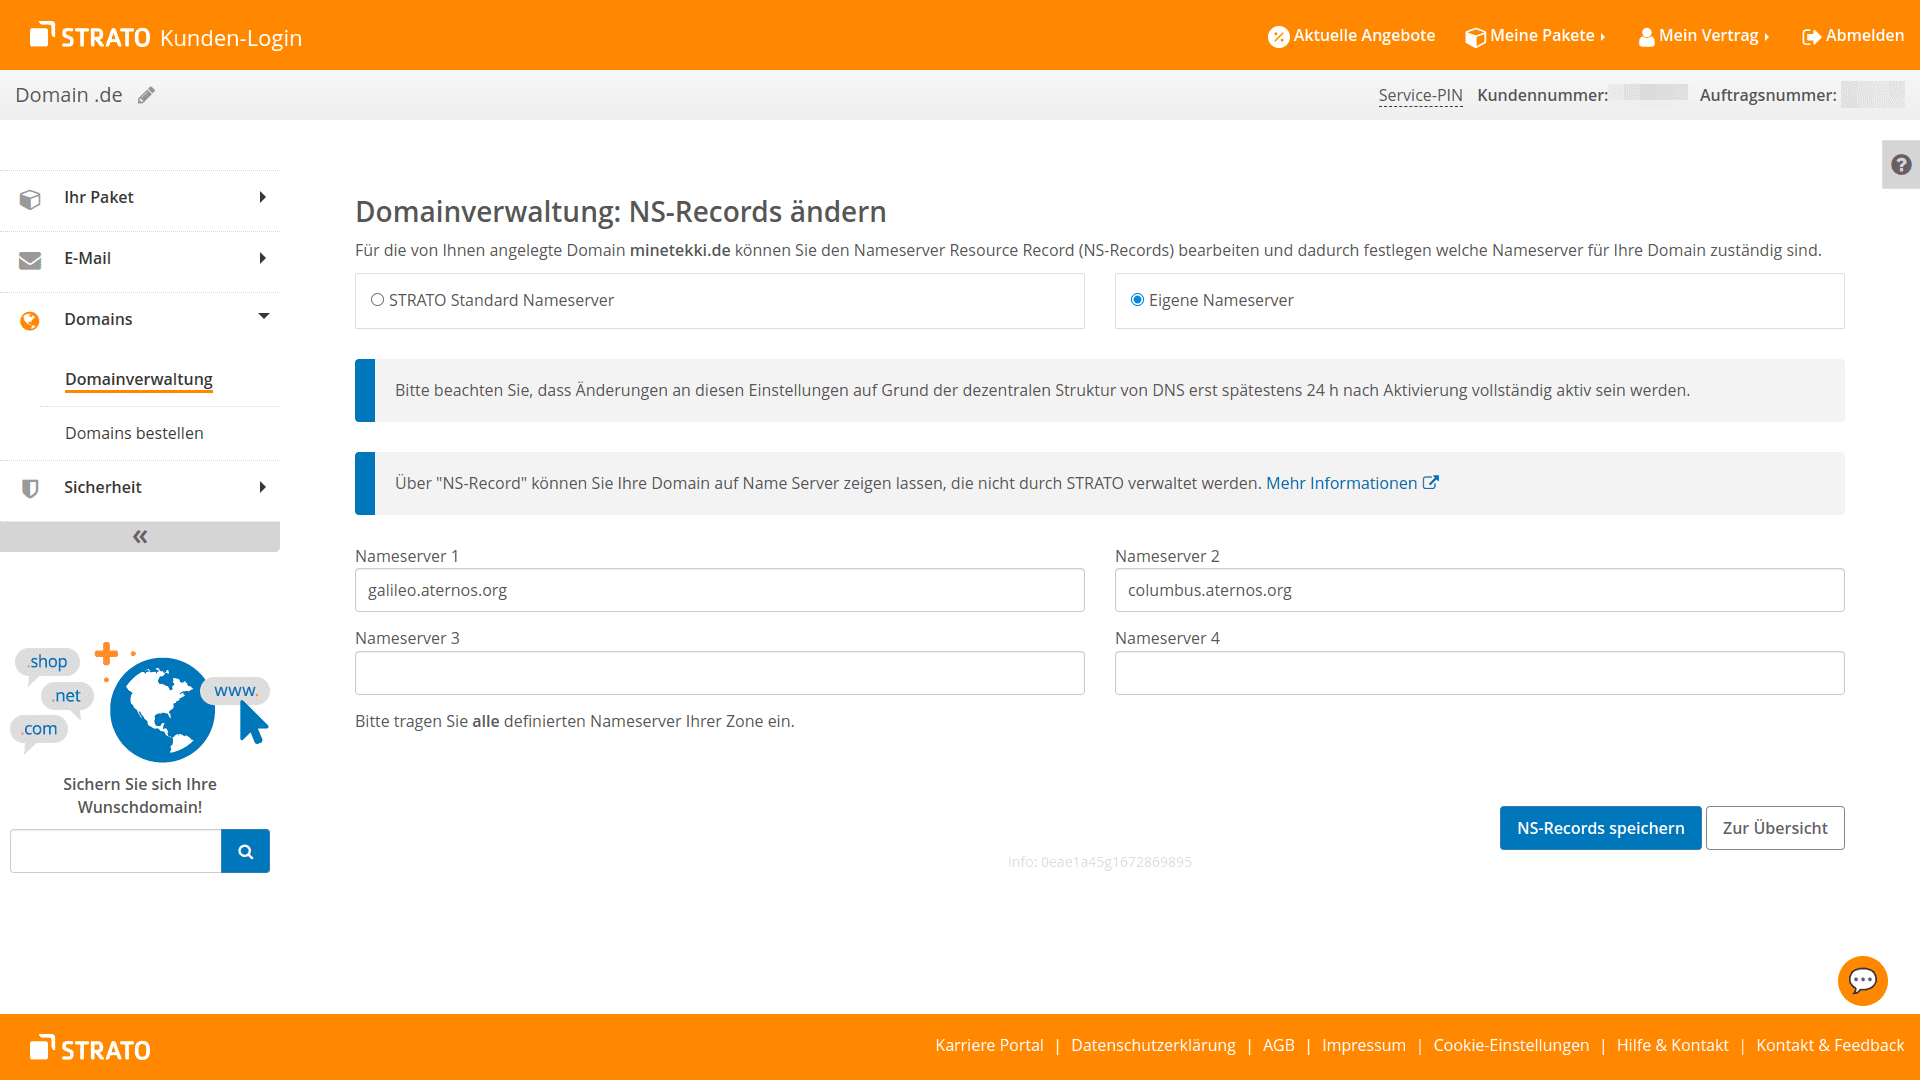The height and width of the screenshot is (1080, 1920).
Task: Click the package icon of Meine Pakete
Action: pos(1475,37)
